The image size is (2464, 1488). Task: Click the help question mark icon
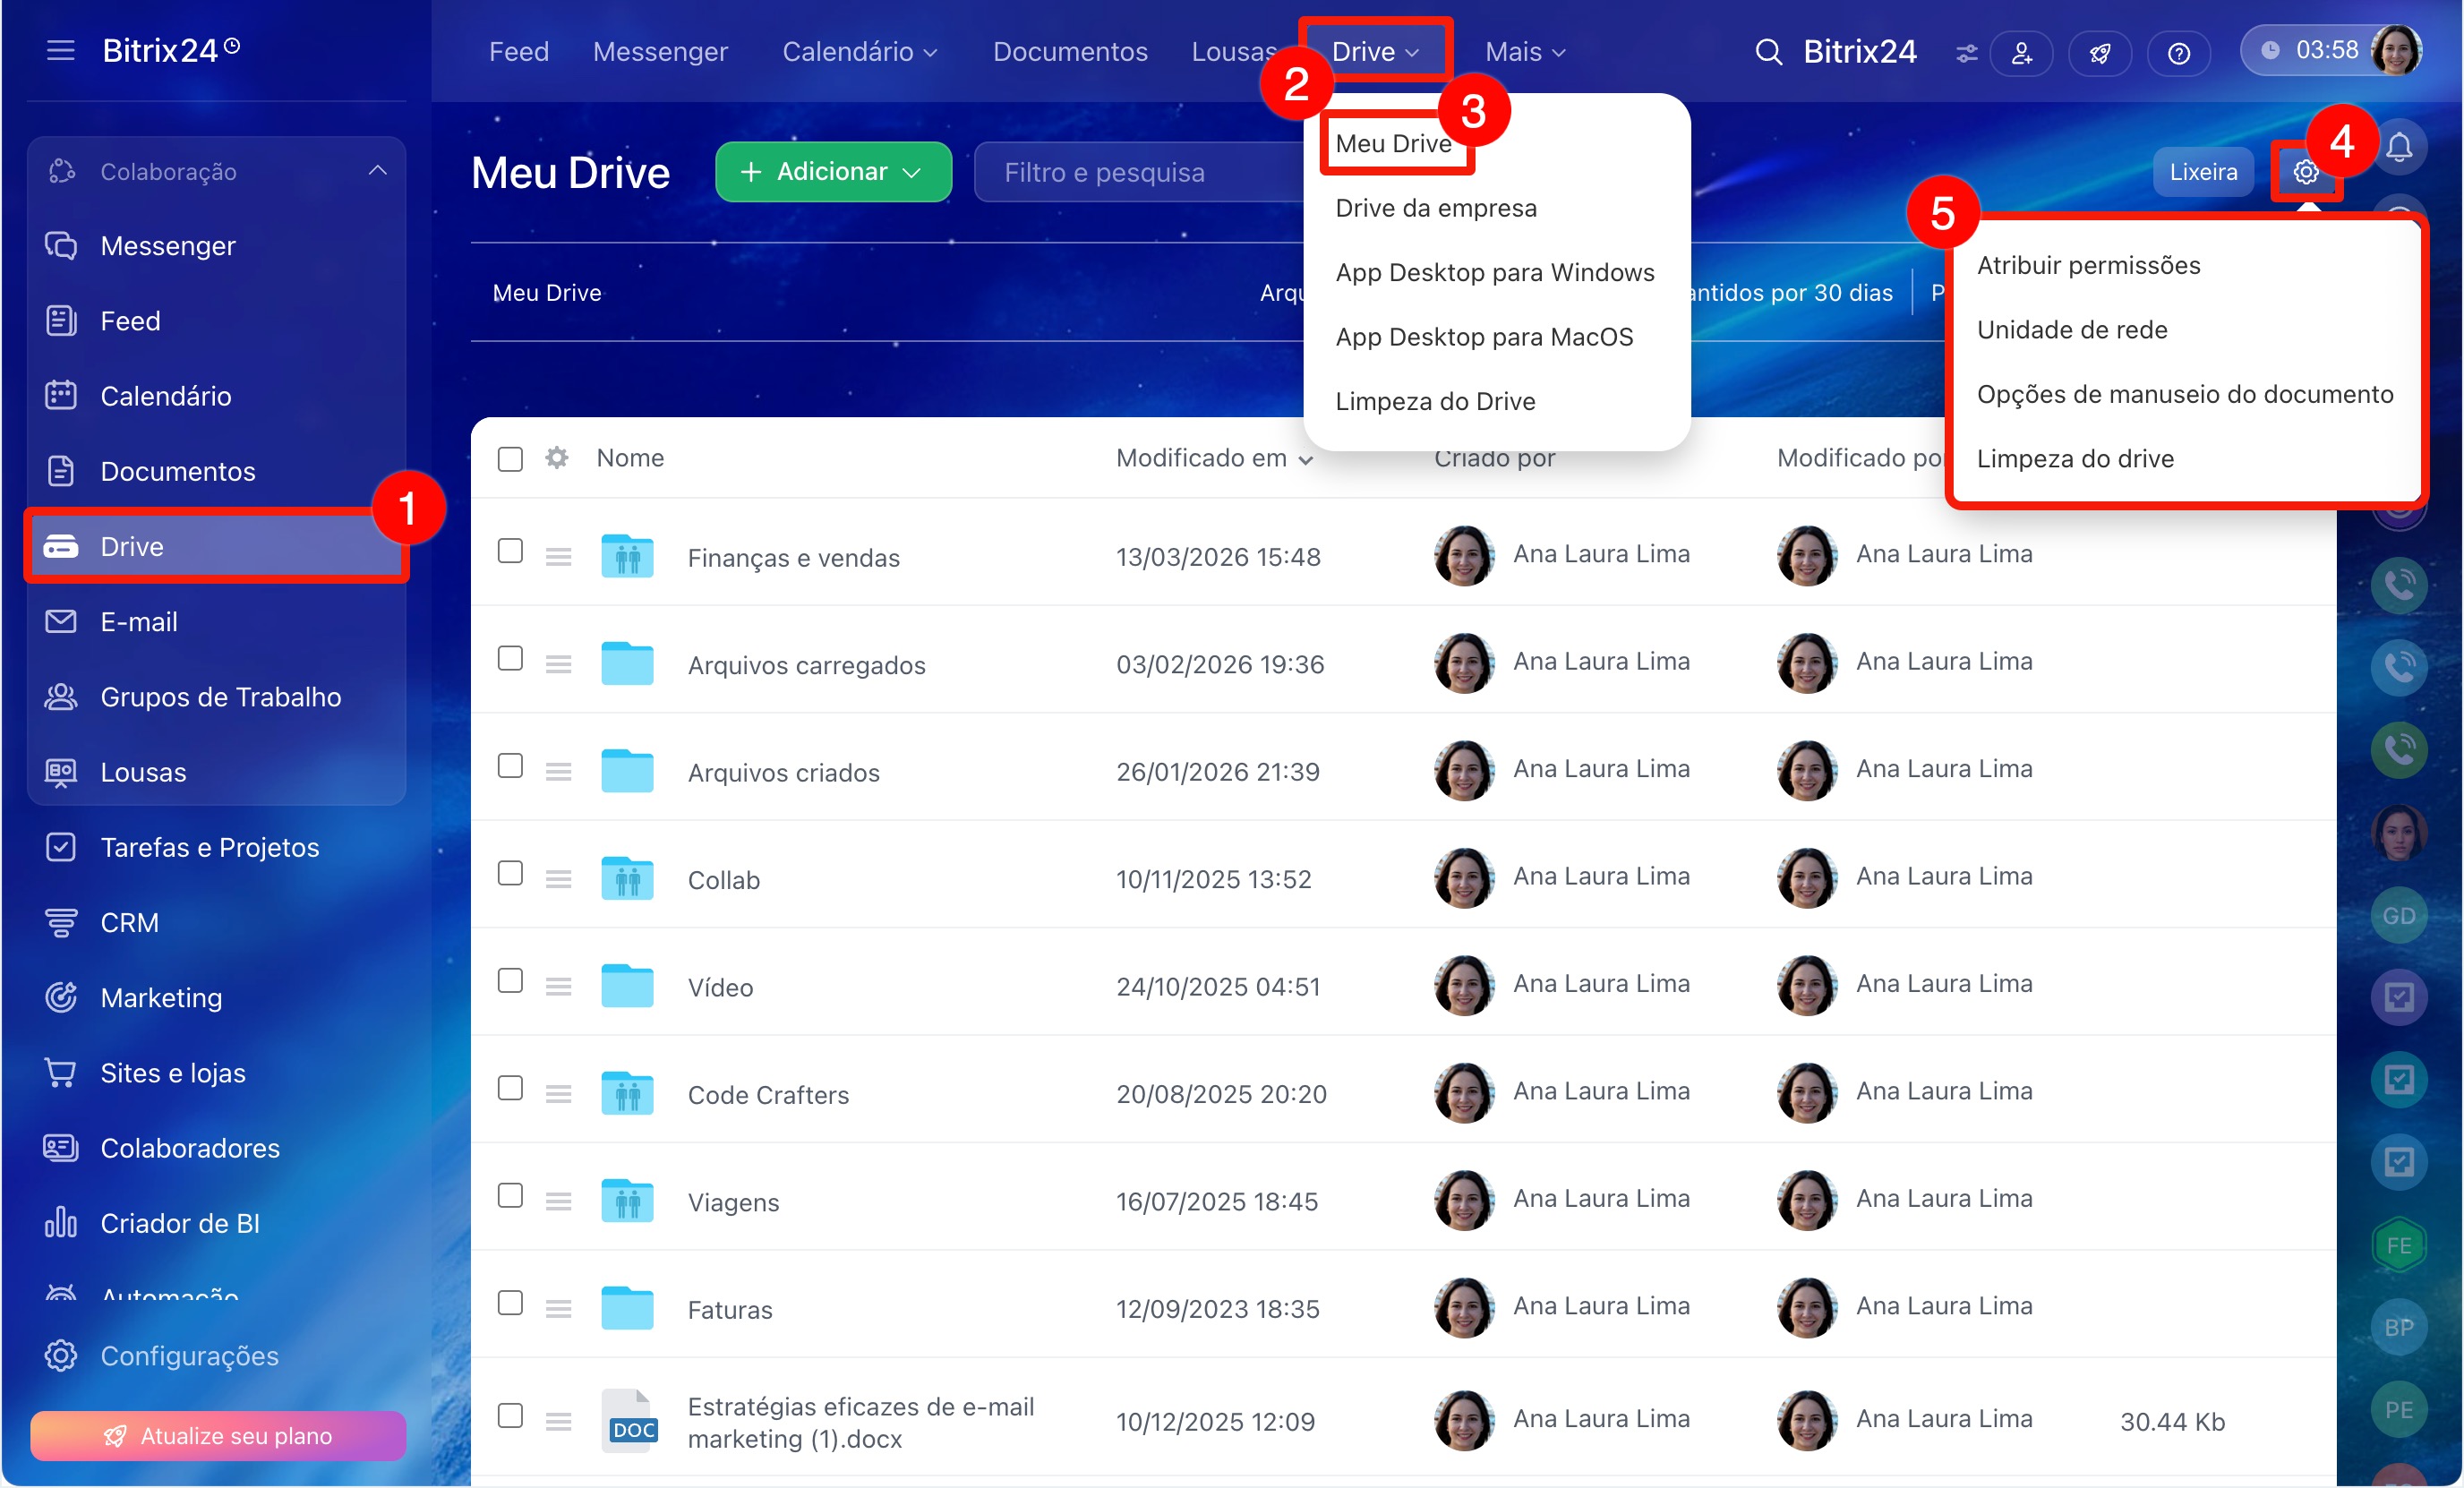(2178, 53)
